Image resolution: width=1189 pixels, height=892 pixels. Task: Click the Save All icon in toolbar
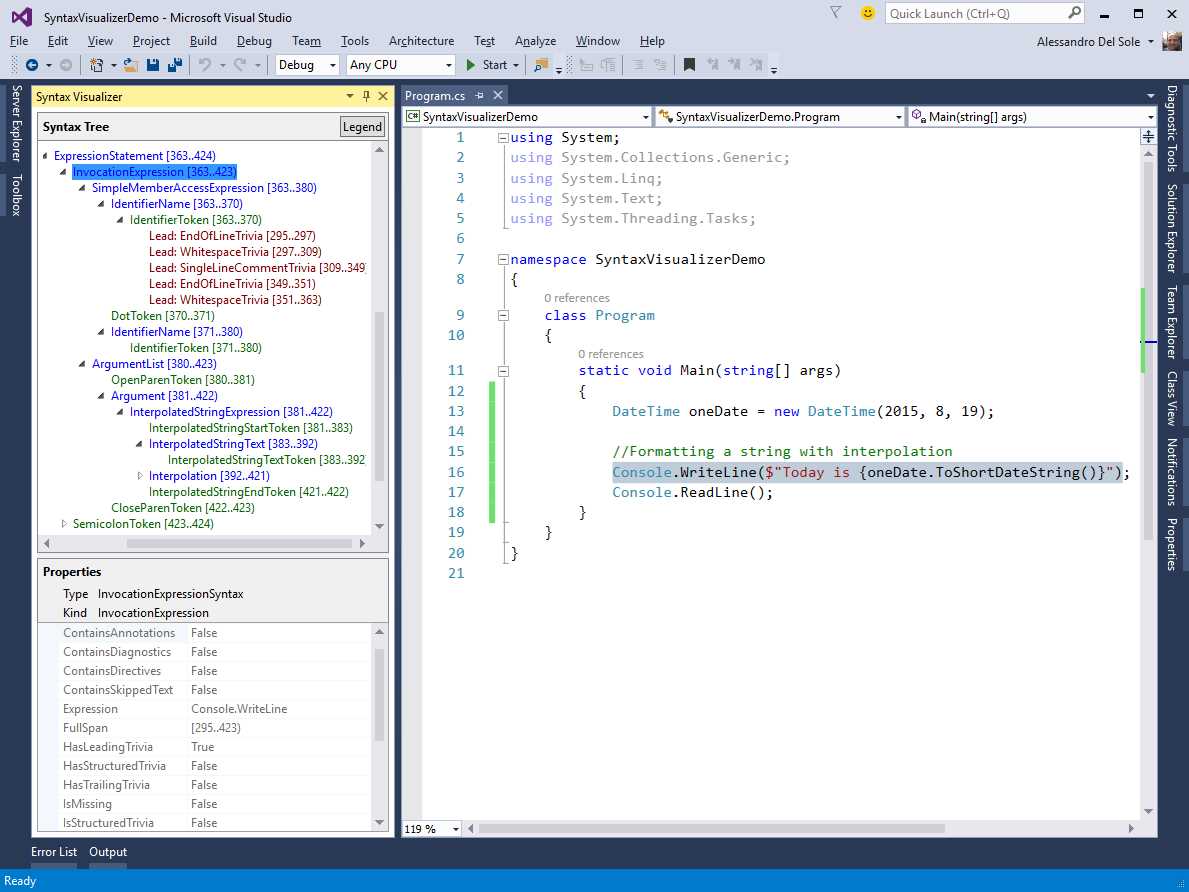click(174, 65)
